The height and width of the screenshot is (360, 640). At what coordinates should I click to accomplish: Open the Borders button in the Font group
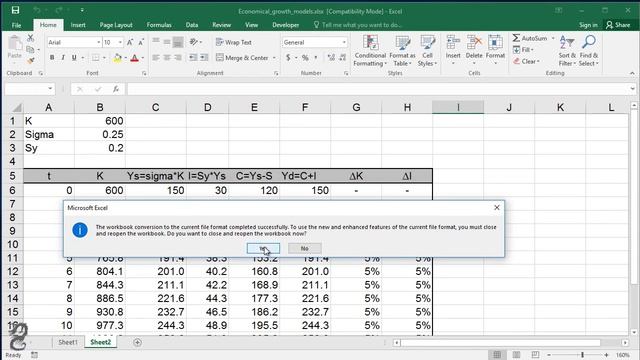(x=95, y=58)
